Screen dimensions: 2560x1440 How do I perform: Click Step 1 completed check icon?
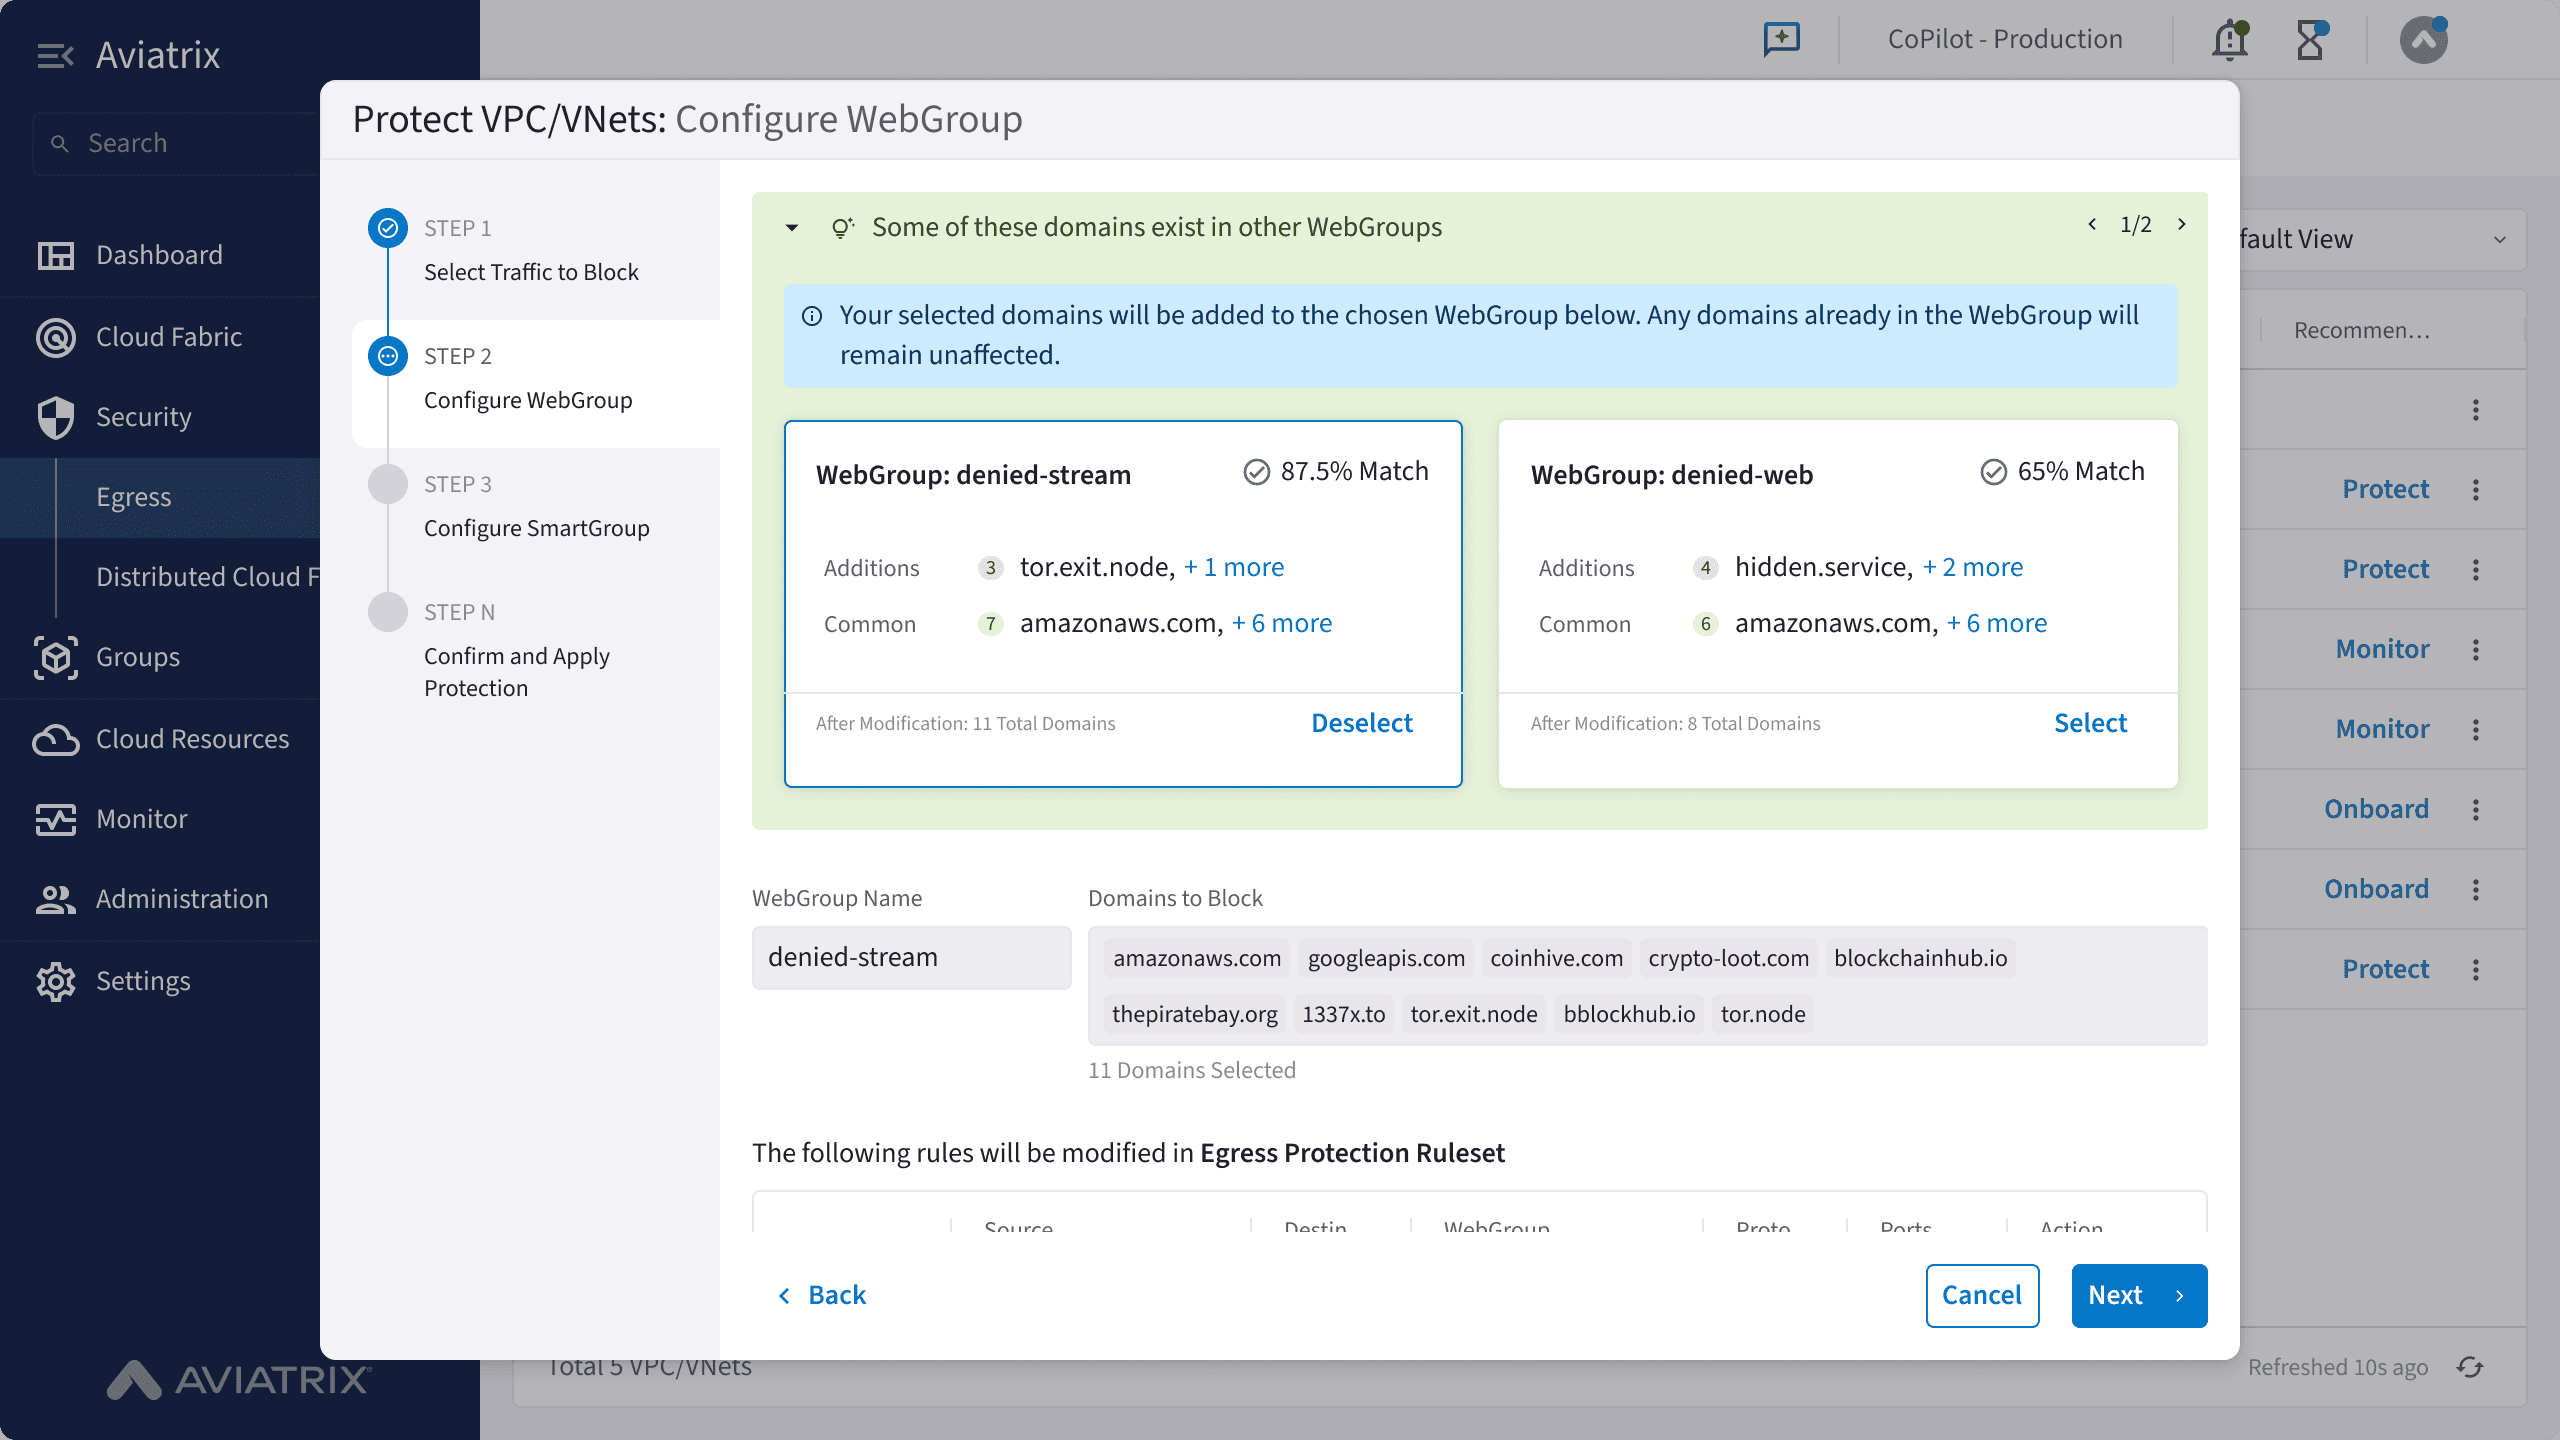[388, 228]
